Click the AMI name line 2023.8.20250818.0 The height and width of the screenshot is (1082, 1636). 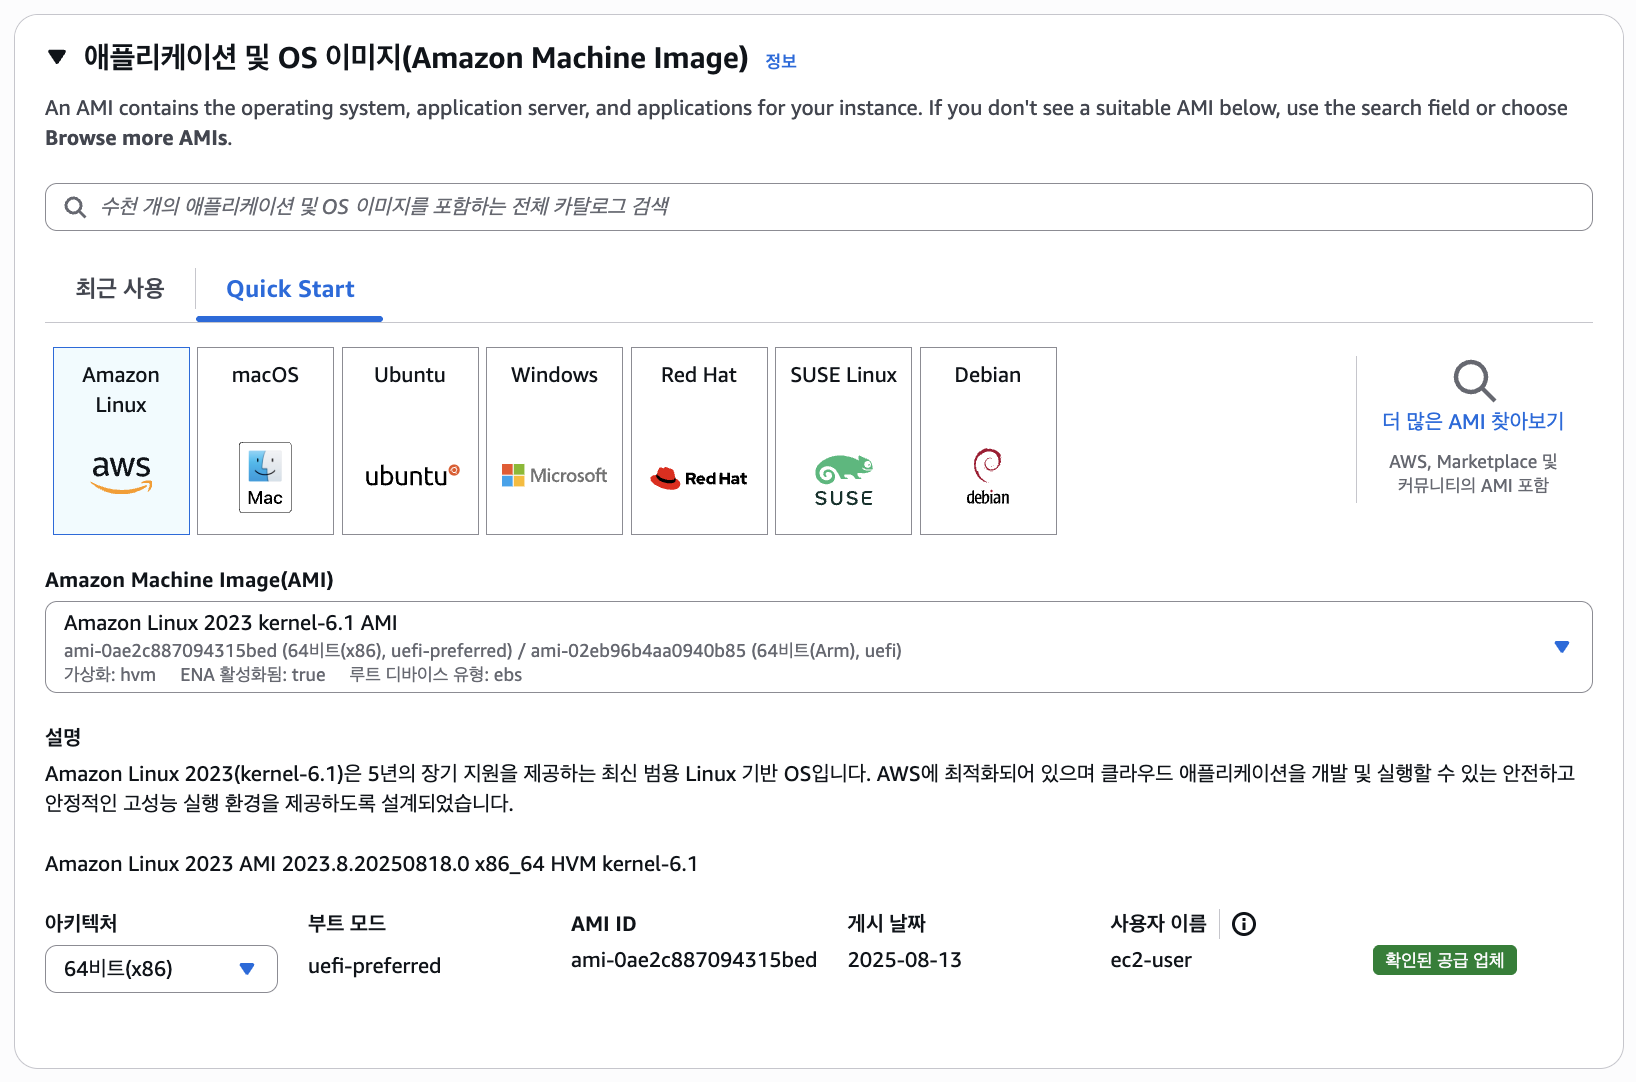click(371, 864)
